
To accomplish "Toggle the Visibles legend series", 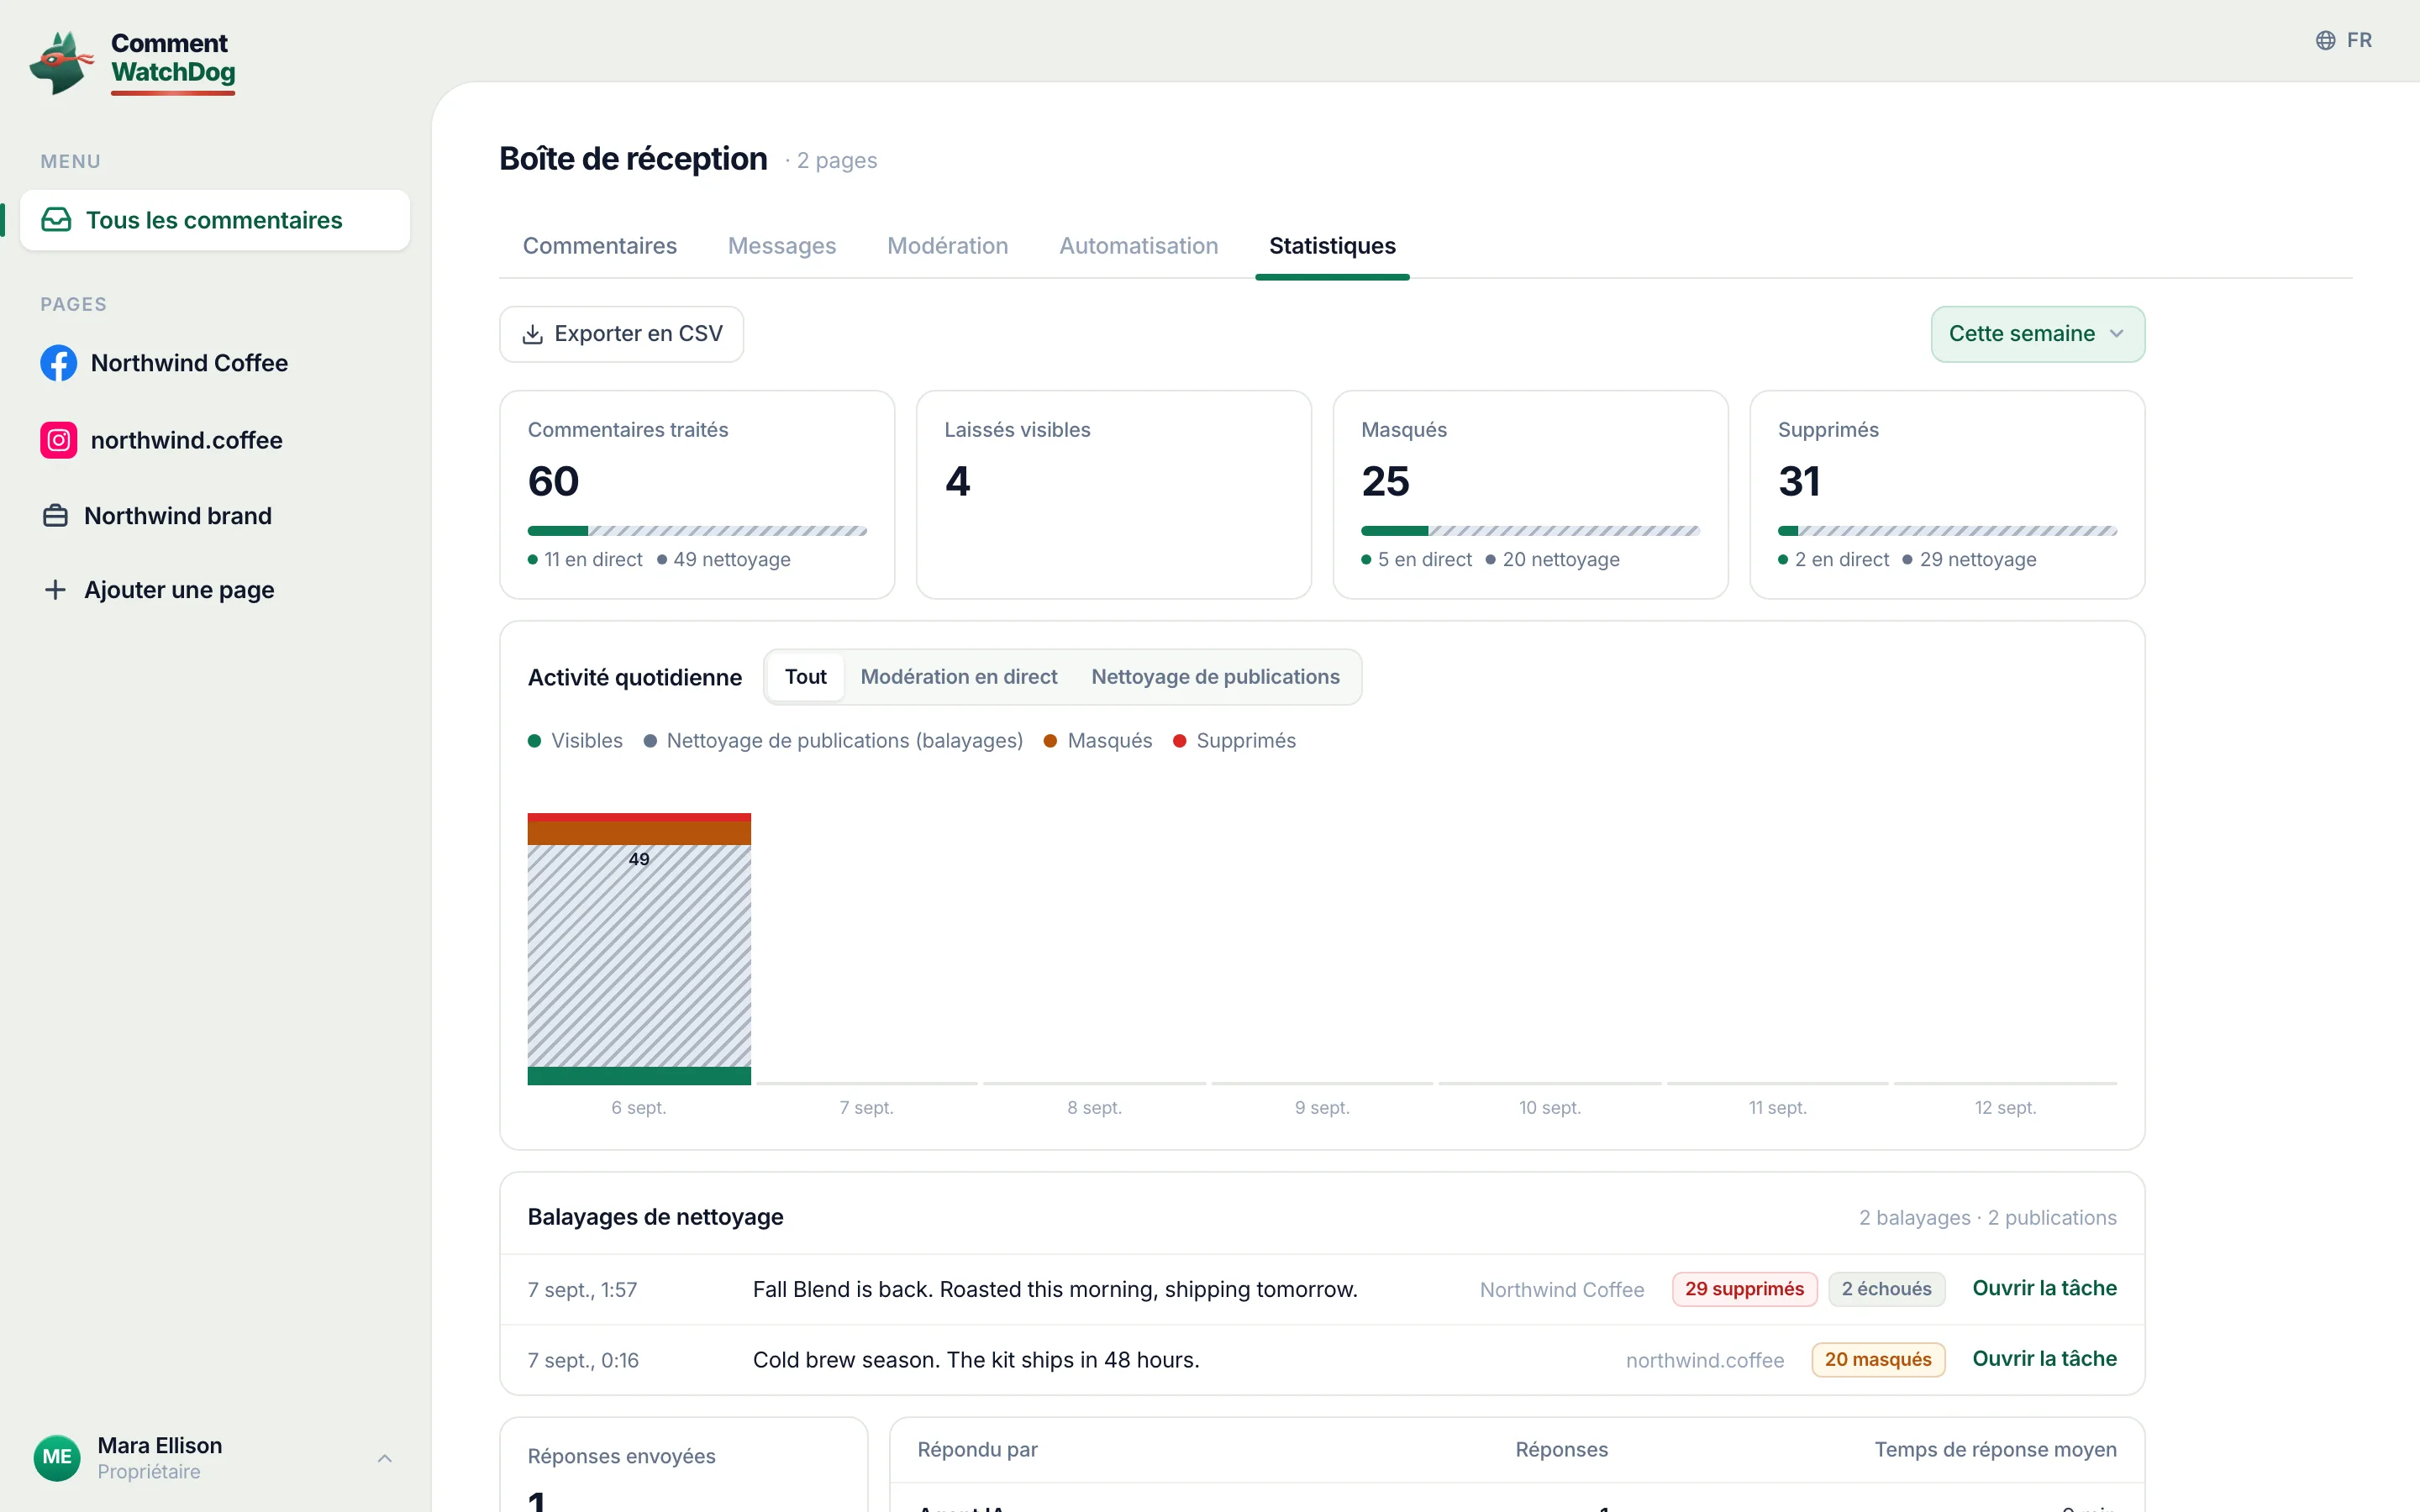I will [x=575, y=741].
